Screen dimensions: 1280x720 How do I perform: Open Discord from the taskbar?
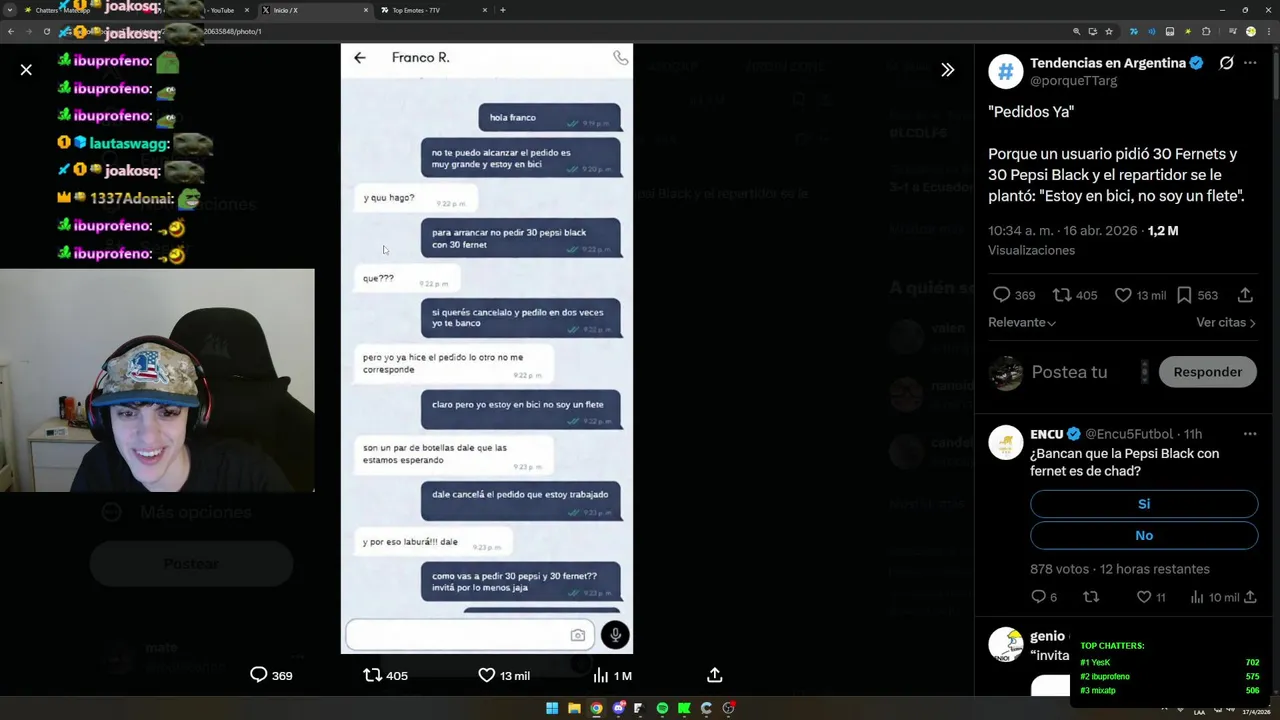point(618,708)
